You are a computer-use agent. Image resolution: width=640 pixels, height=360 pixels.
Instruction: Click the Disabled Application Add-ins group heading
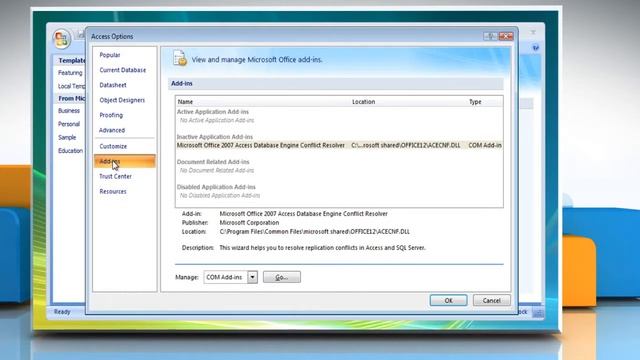point(216,187)
